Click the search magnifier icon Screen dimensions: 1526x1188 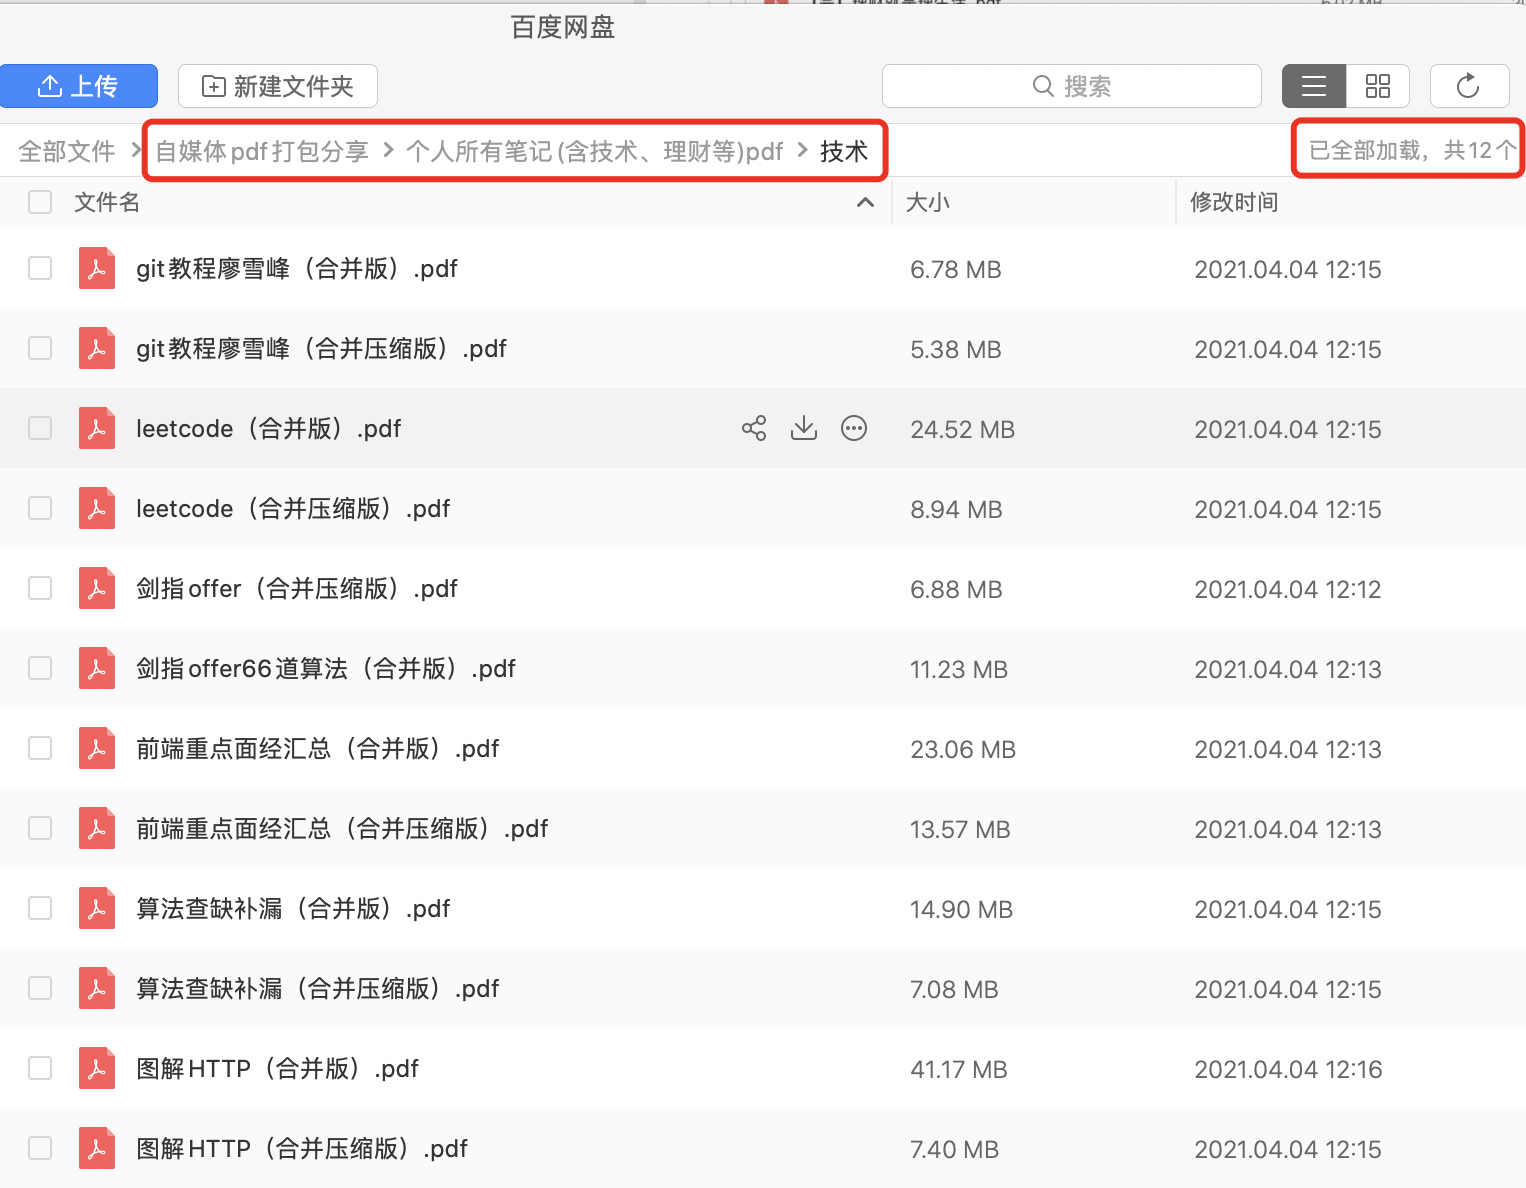tap(1043, 86)
